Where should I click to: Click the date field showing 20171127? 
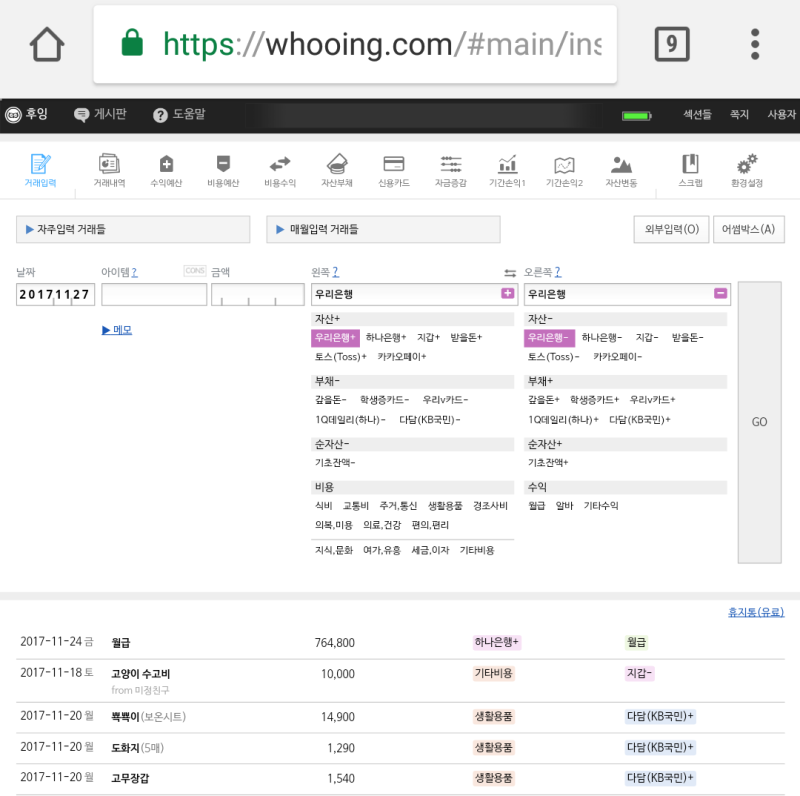pyautogui.click(x=55, y=294)
